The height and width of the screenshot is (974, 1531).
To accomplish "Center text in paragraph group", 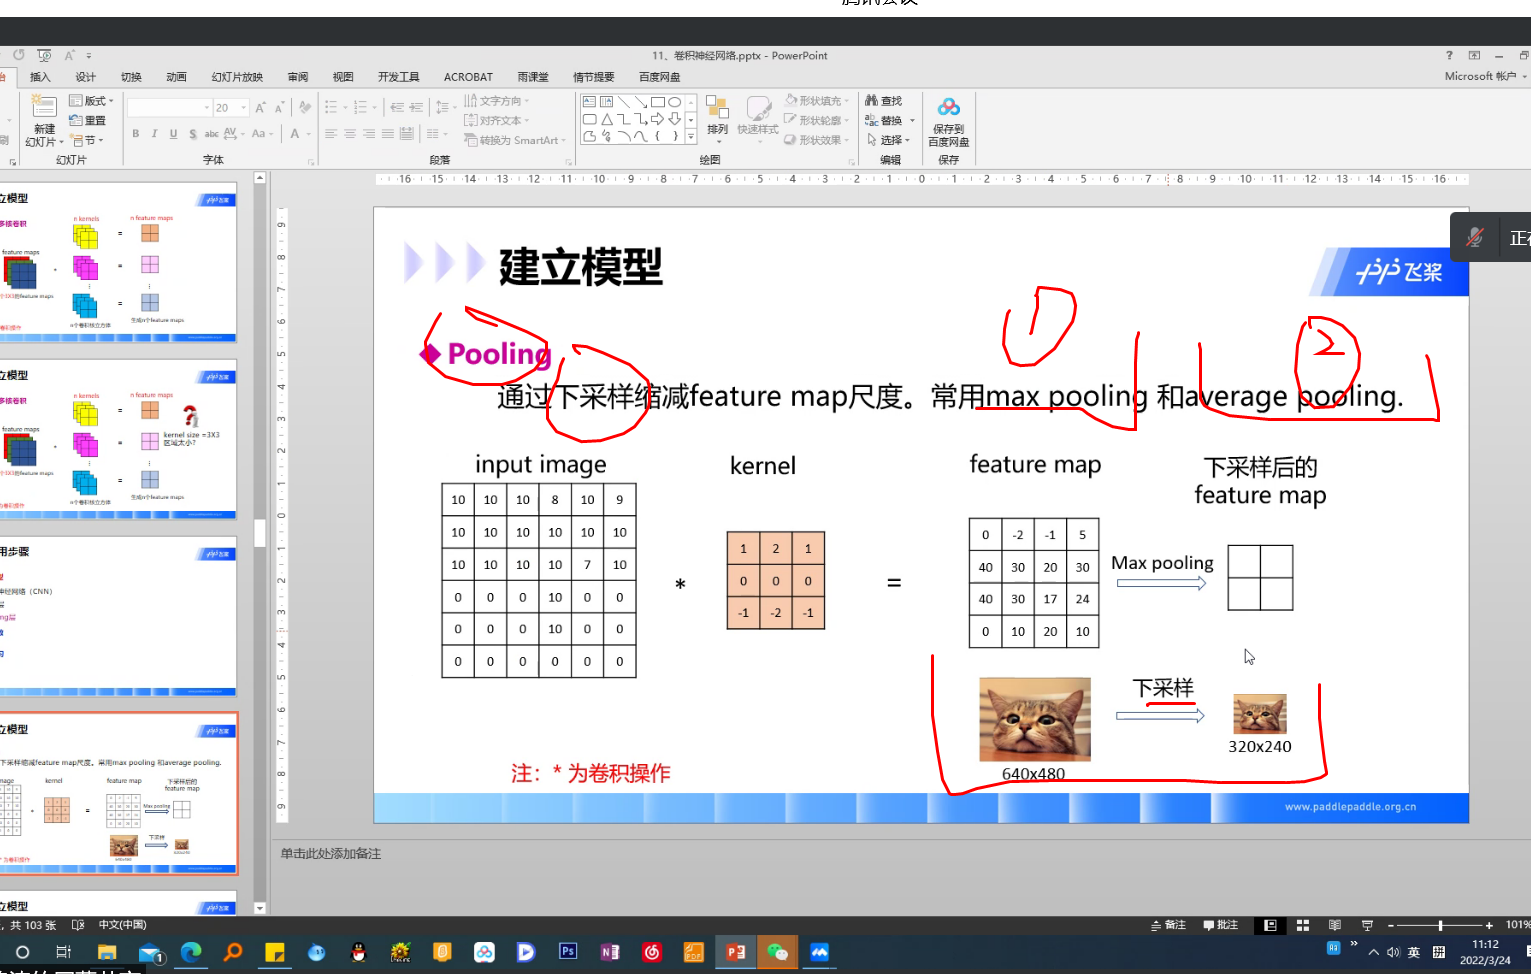I will click(x=350, y=134).
